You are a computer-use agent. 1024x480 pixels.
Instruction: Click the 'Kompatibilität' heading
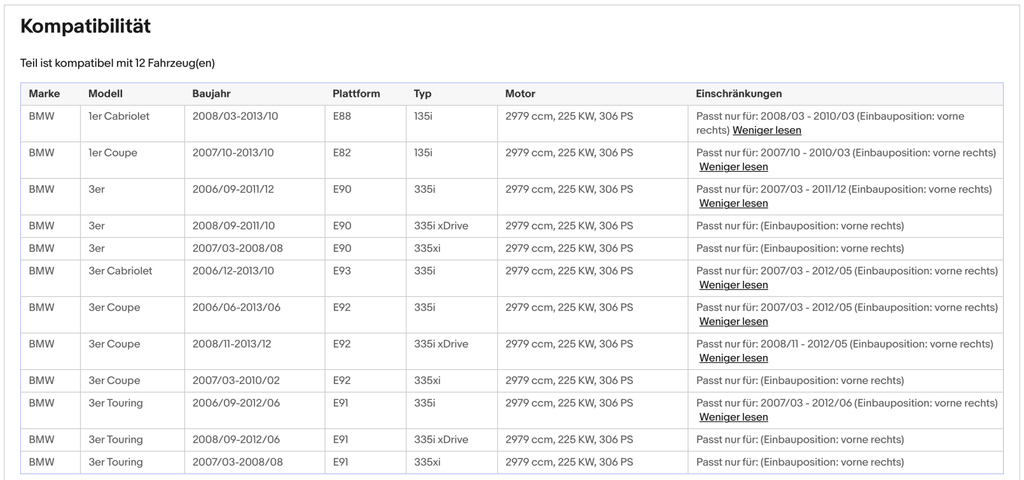click(x=86, y=26)
